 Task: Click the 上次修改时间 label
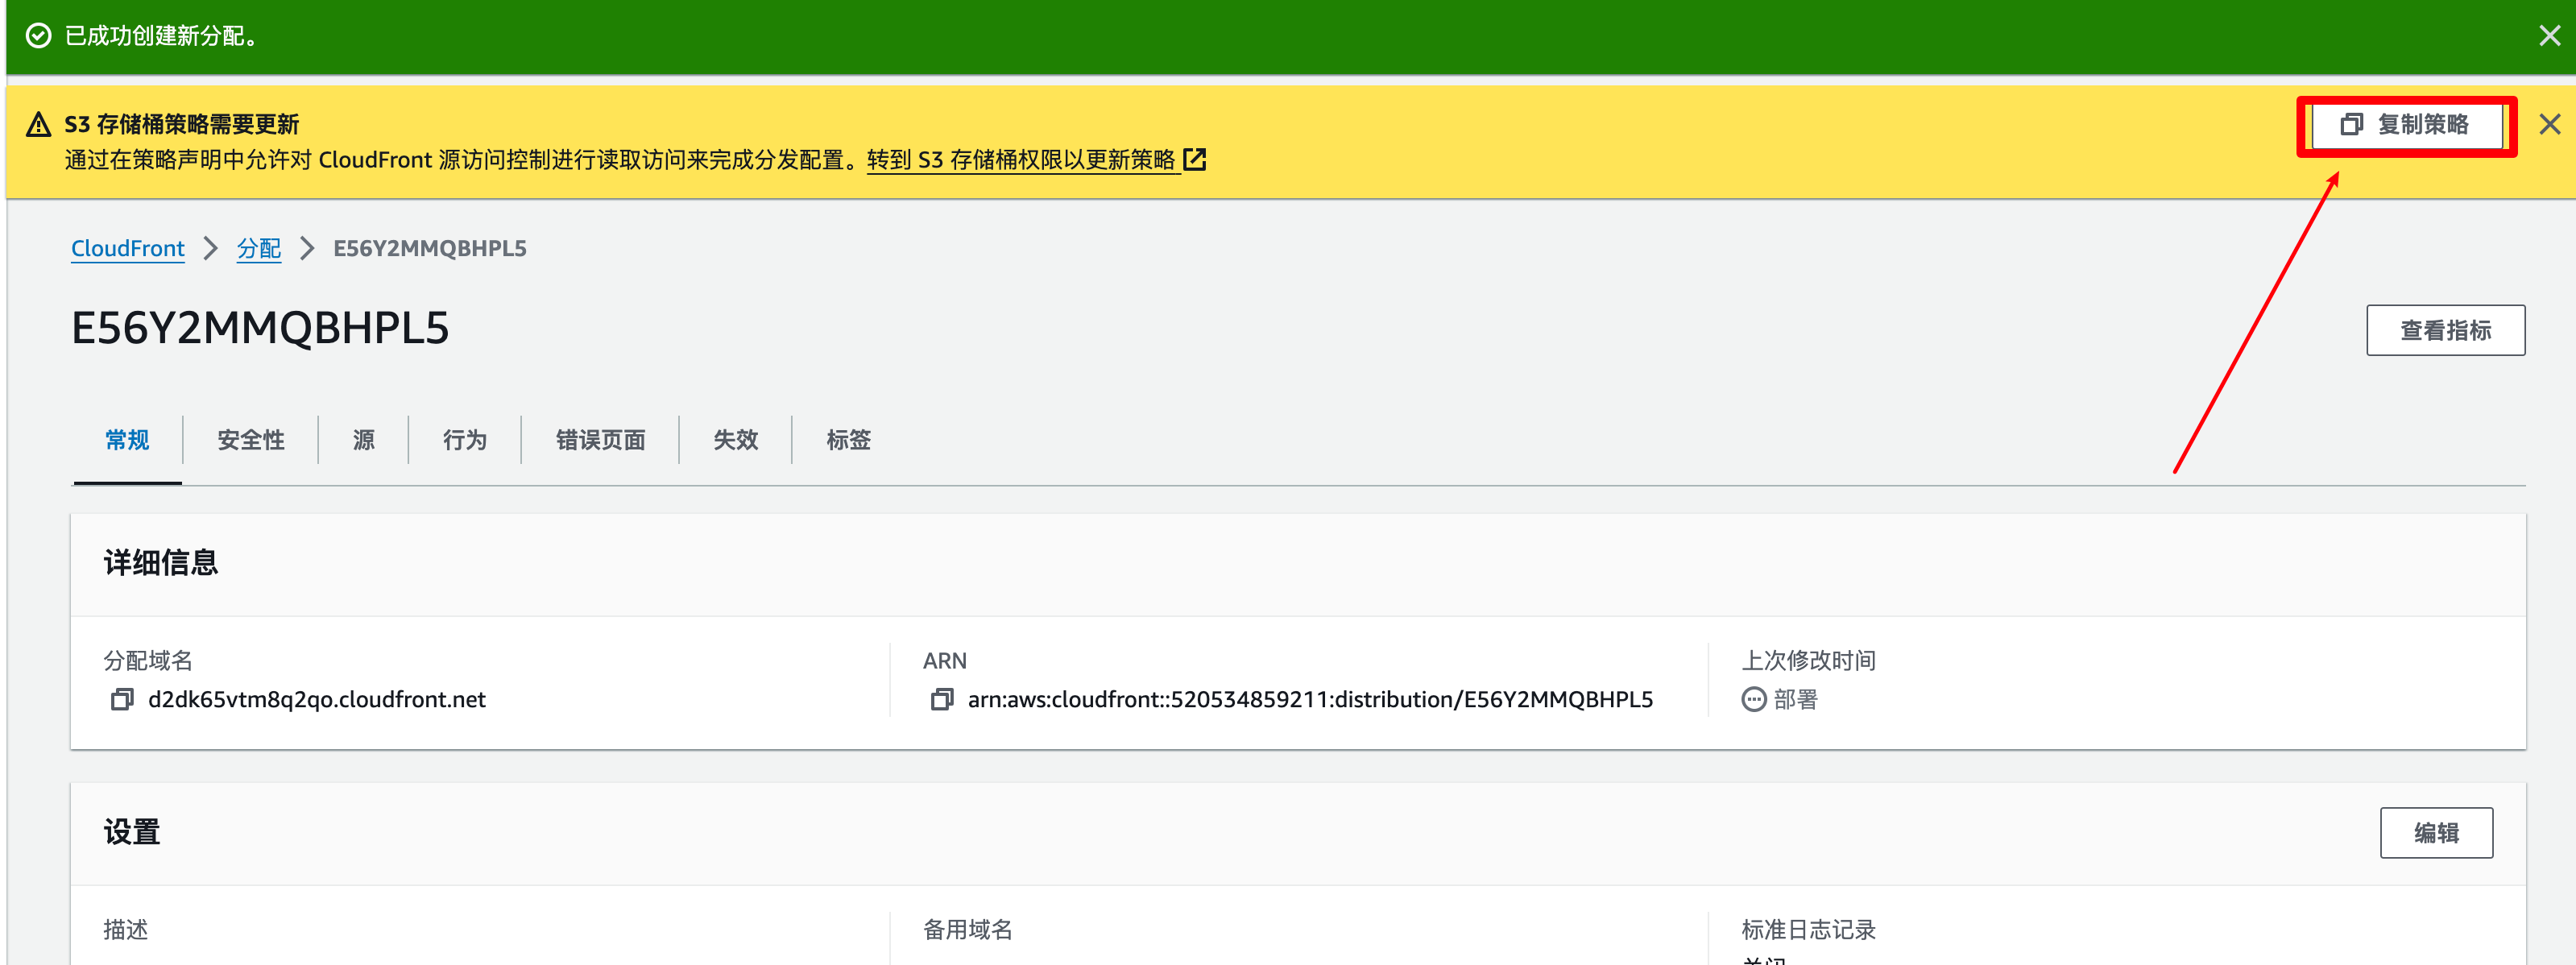tap(1808, 661)
